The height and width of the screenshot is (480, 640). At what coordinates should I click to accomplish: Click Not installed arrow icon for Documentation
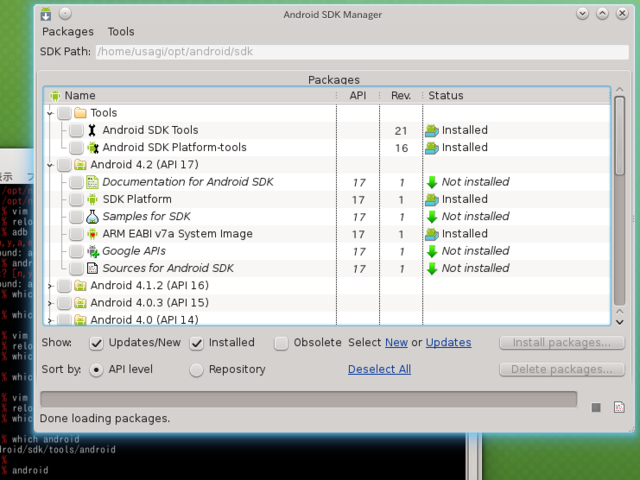432,182
